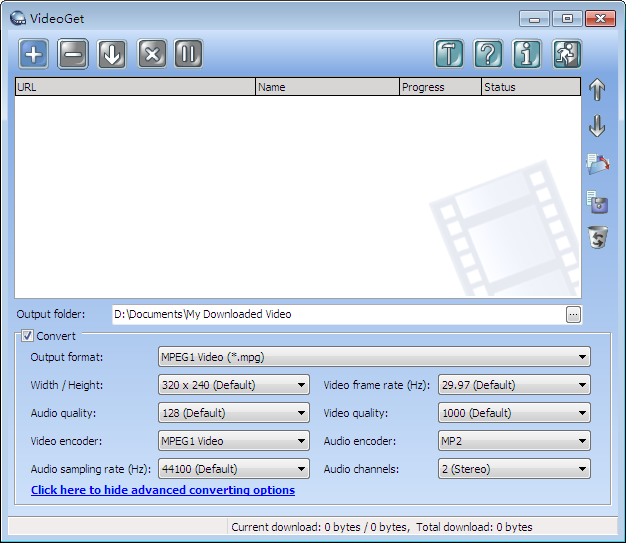Click the import list folder icon
Screen dimensions: 626x543
598,164
